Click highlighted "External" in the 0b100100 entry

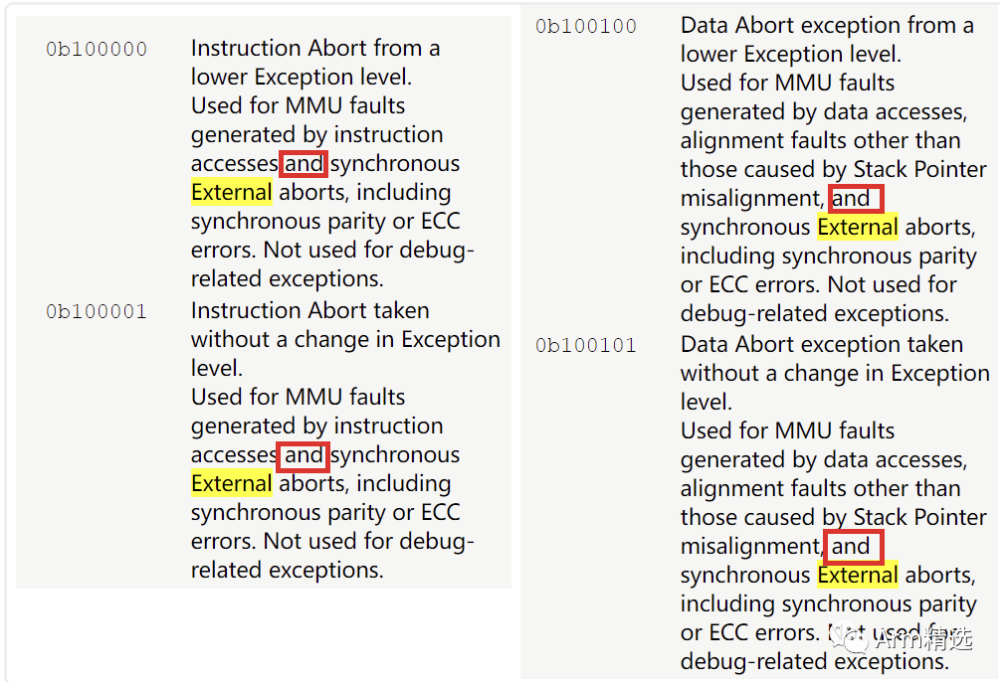click(x=857, y=228)
